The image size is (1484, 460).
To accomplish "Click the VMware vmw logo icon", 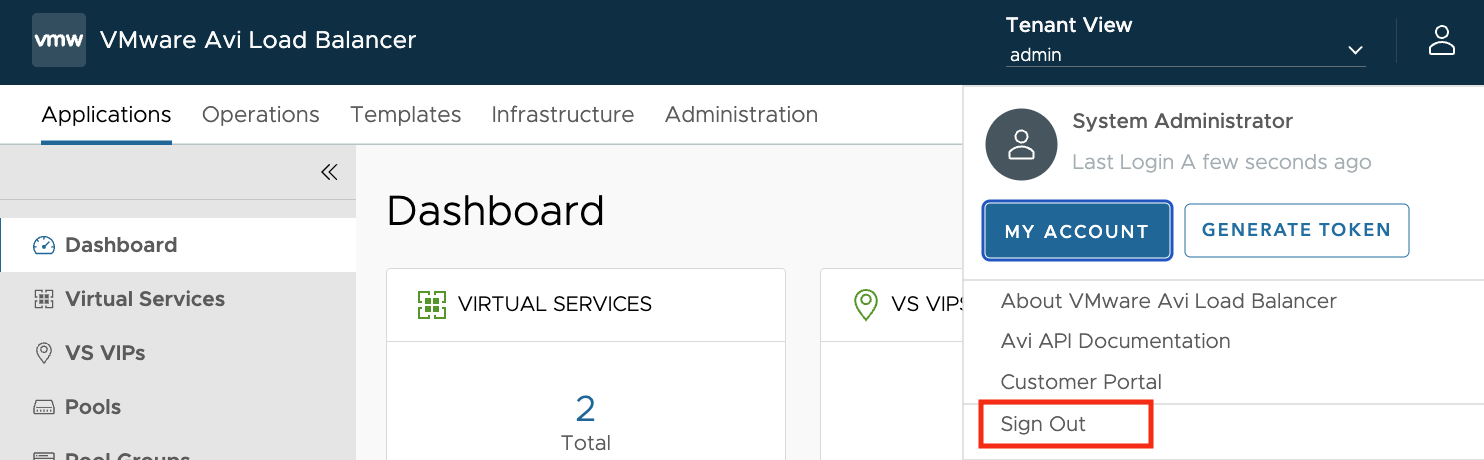I will pyautogui.click(x=59, y=41).
